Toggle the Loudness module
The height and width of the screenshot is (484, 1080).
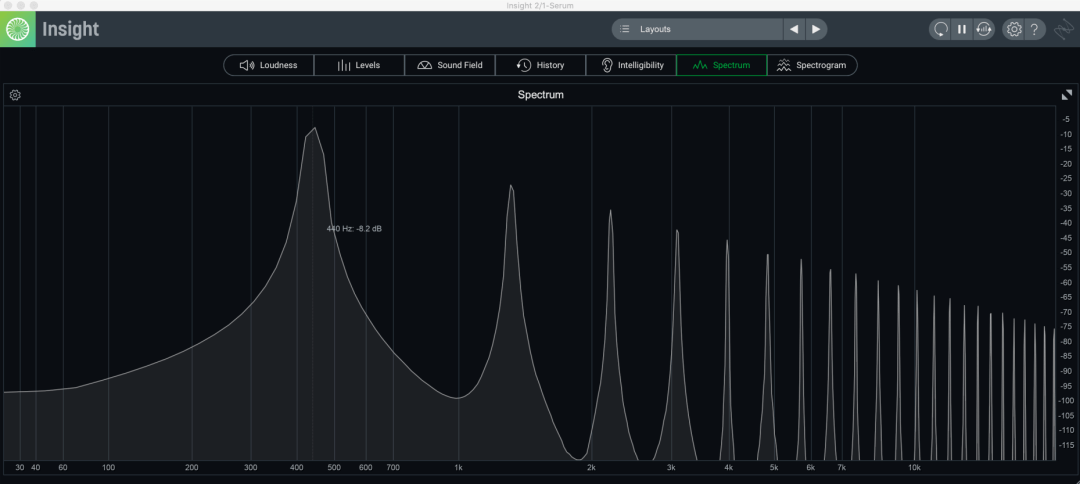coord(268,65)
